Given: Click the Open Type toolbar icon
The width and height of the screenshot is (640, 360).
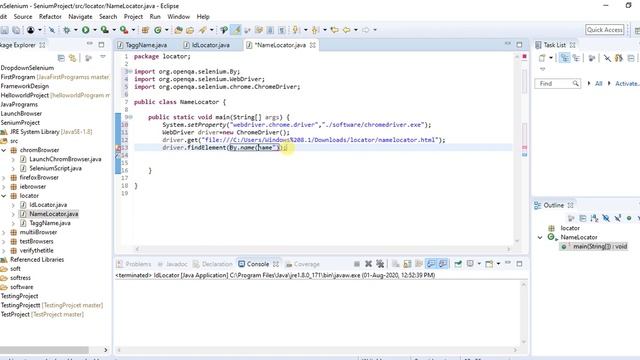Looking at the screenshot, I should [178, 30].
